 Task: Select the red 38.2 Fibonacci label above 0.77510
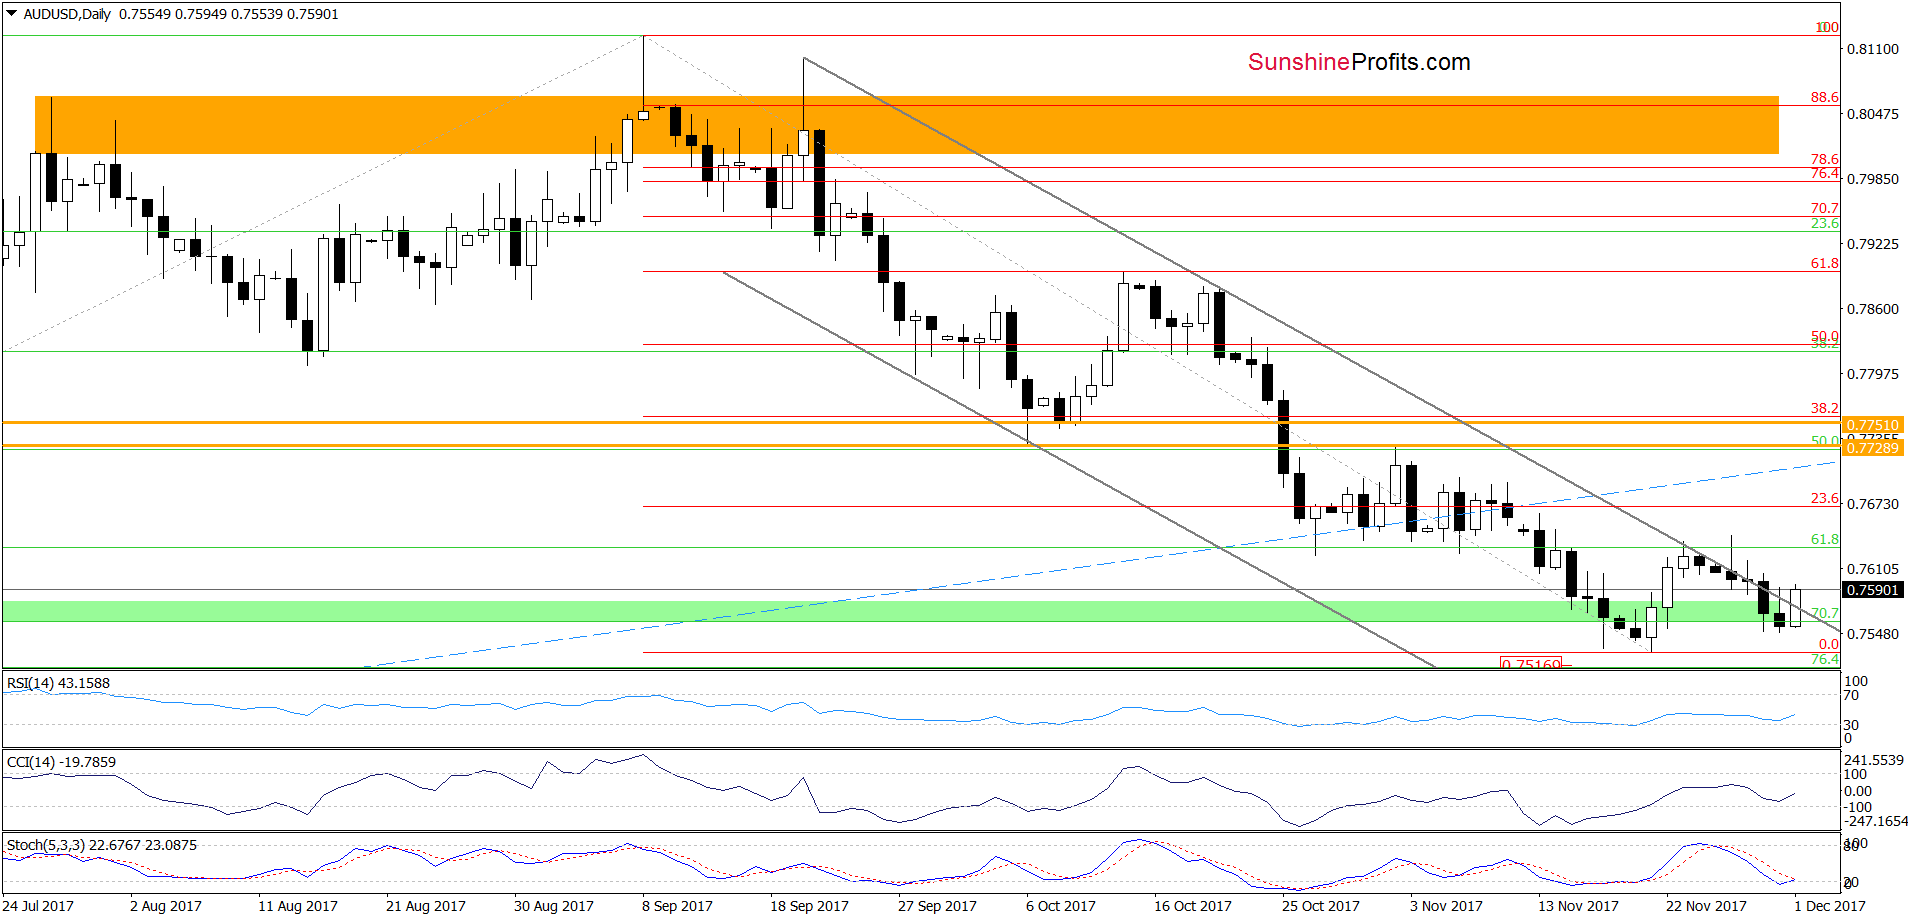pos(1825,408)
